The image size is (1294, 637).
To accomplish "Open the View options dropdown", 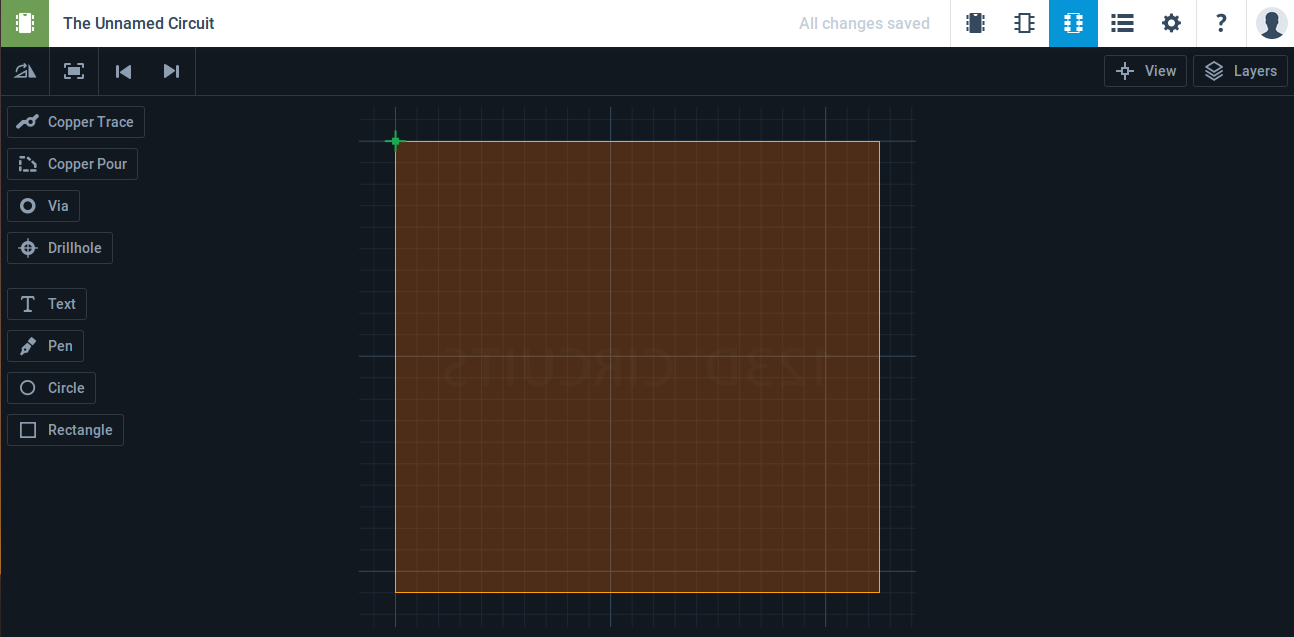I will tap(1145, 71).
